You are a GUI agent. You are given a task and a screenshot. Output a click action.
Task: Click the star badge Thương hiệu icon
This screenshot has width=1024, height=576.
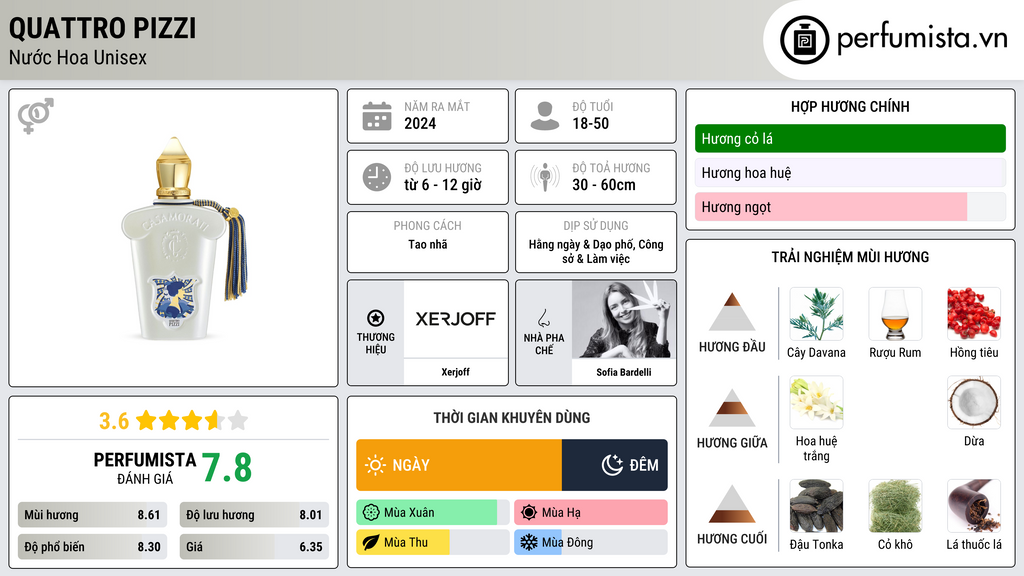click(376, 318)
